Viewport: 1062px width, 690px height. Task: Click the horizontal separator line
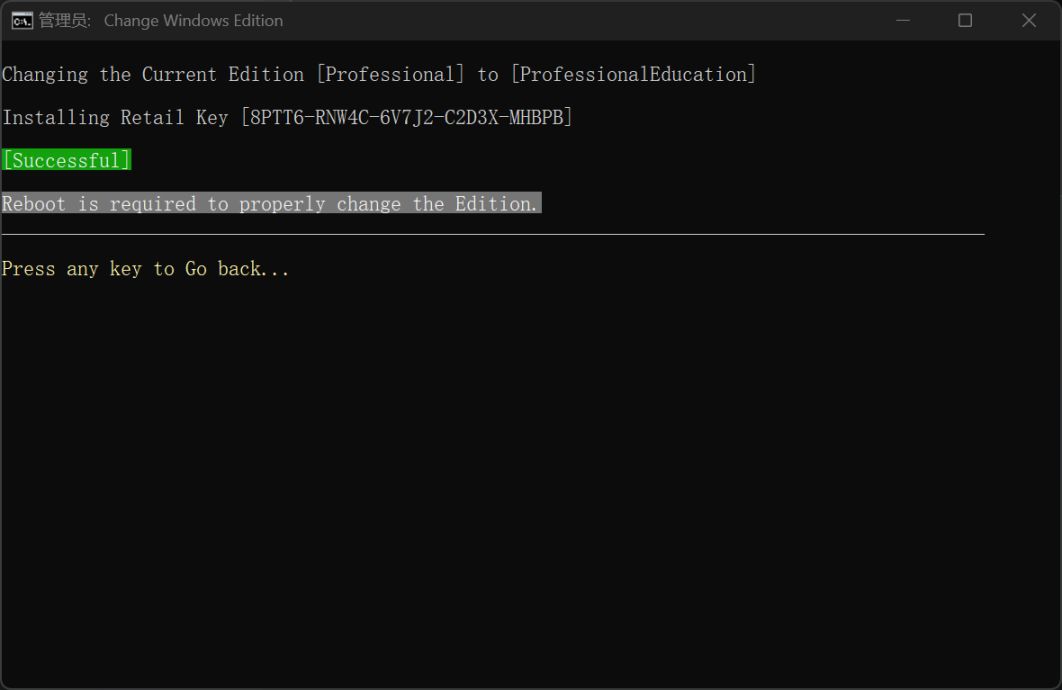(x=492, y=235)
